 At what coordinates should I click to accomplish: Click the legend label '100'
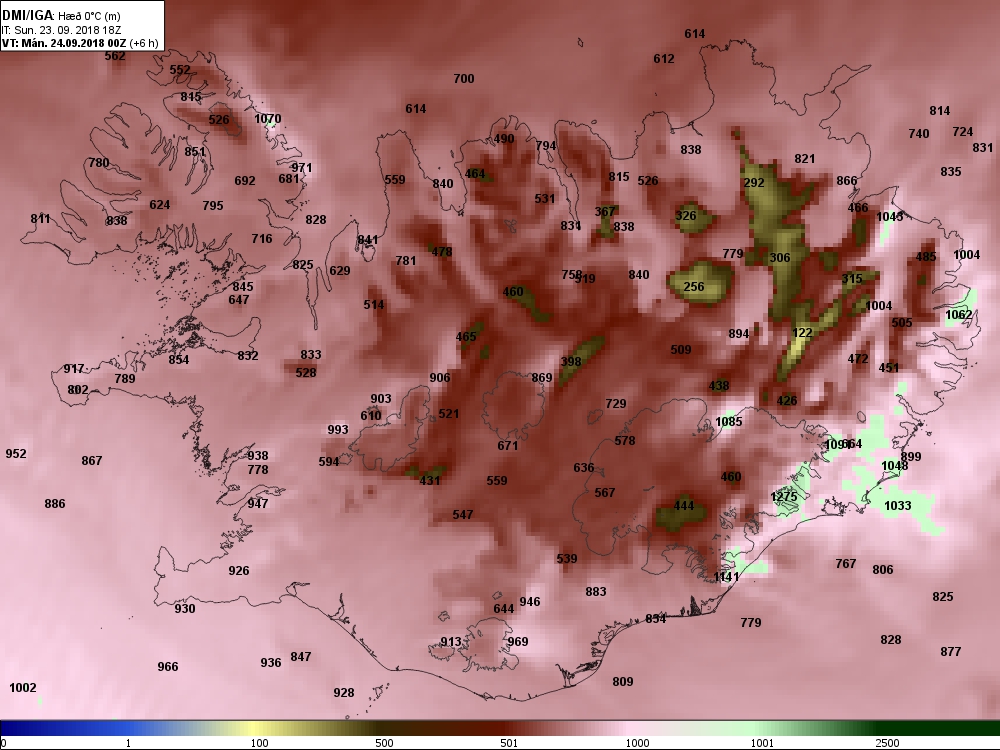pos(260,743)
